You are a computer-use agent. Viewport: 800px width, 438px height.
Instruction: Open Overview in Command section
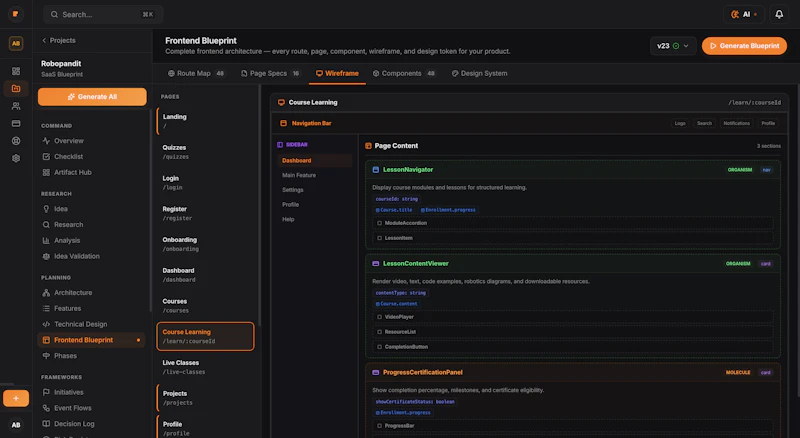92,141
